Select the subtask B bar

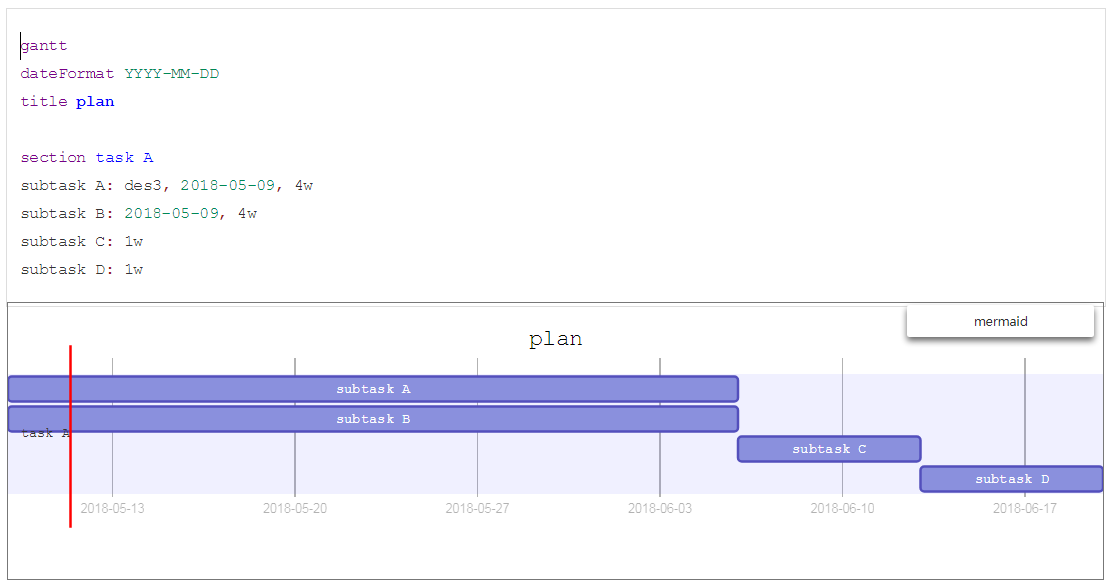tap(373, 419)
